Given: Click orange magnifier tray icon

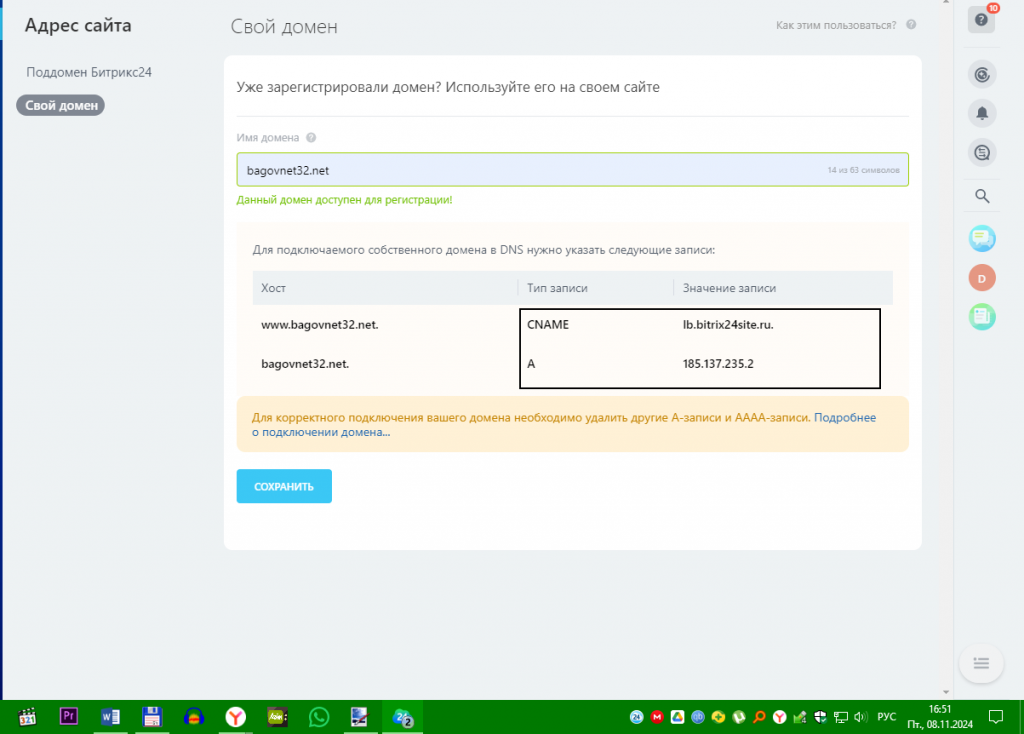Looking at the screenshot, I should (x=759, y=717).
